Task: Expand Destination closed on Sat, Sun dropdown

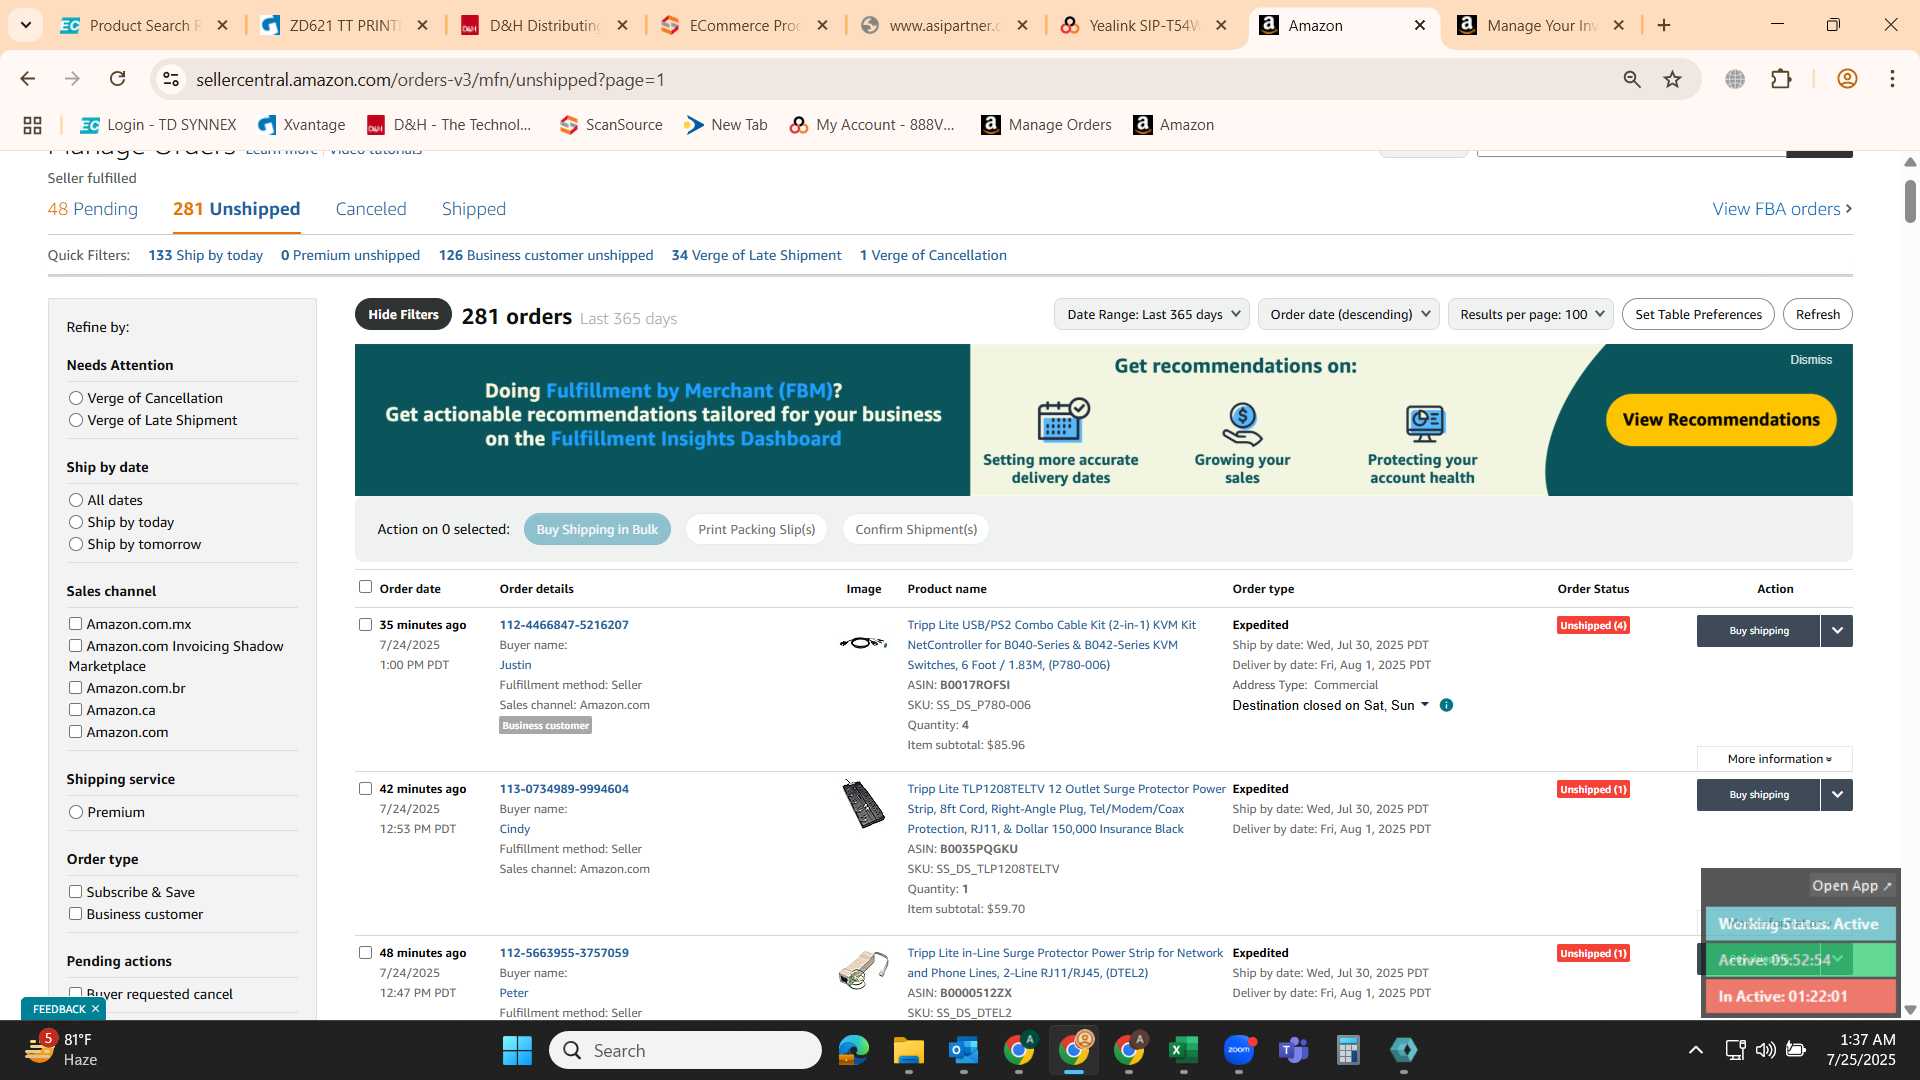Action: tap(1331, 705)
